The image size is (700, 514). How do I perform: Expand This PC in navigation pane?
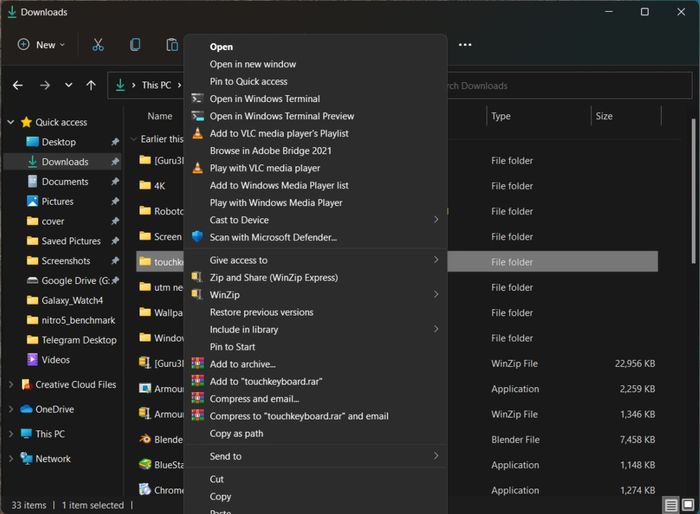(11, 434)
